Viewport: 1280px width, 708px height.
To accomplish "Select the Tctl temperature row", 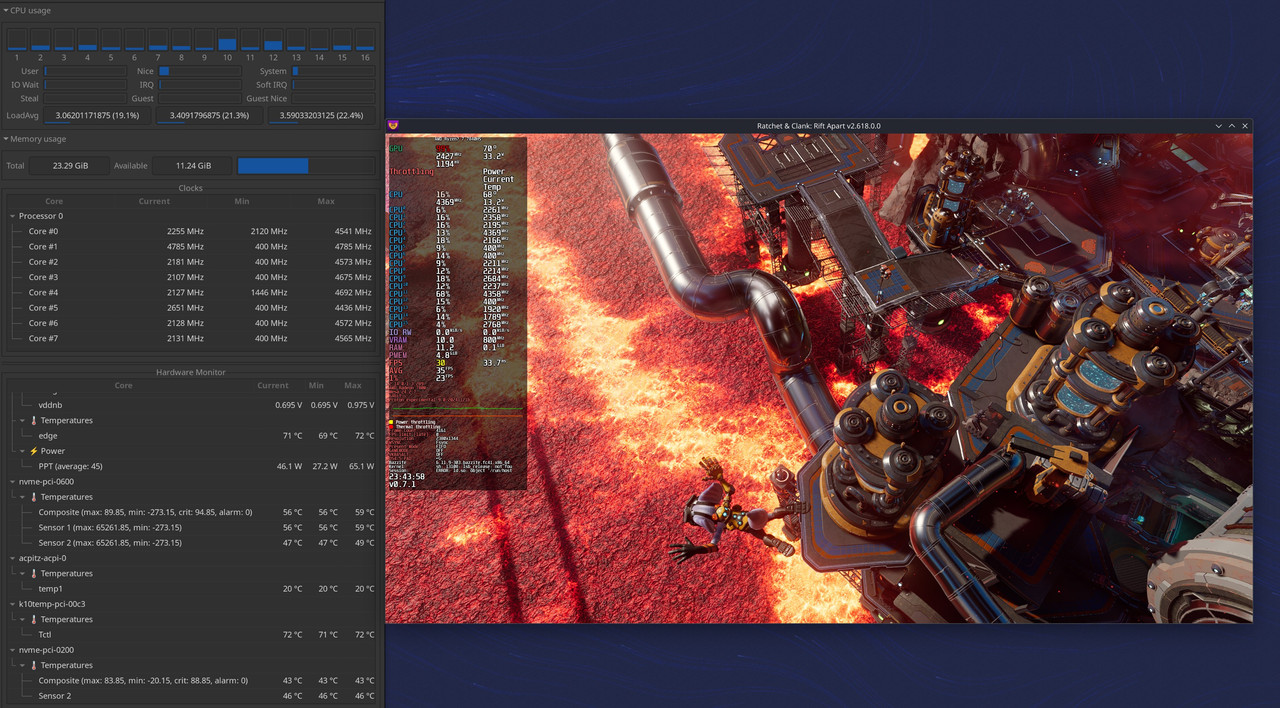I will click(192, 635).
